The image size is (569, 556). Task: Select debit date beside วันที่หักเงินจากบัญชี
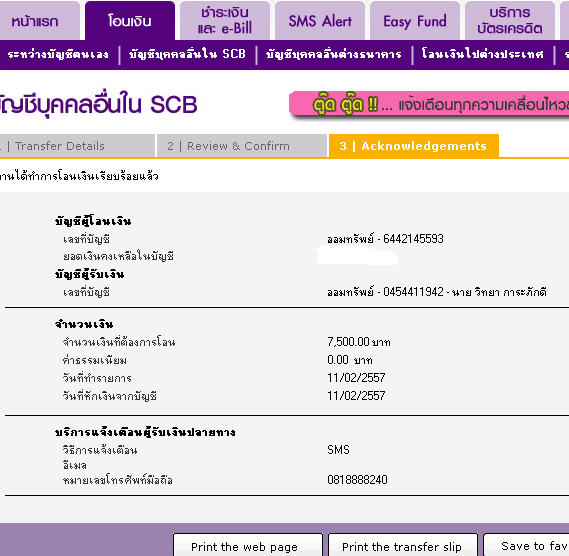(356, 396)
